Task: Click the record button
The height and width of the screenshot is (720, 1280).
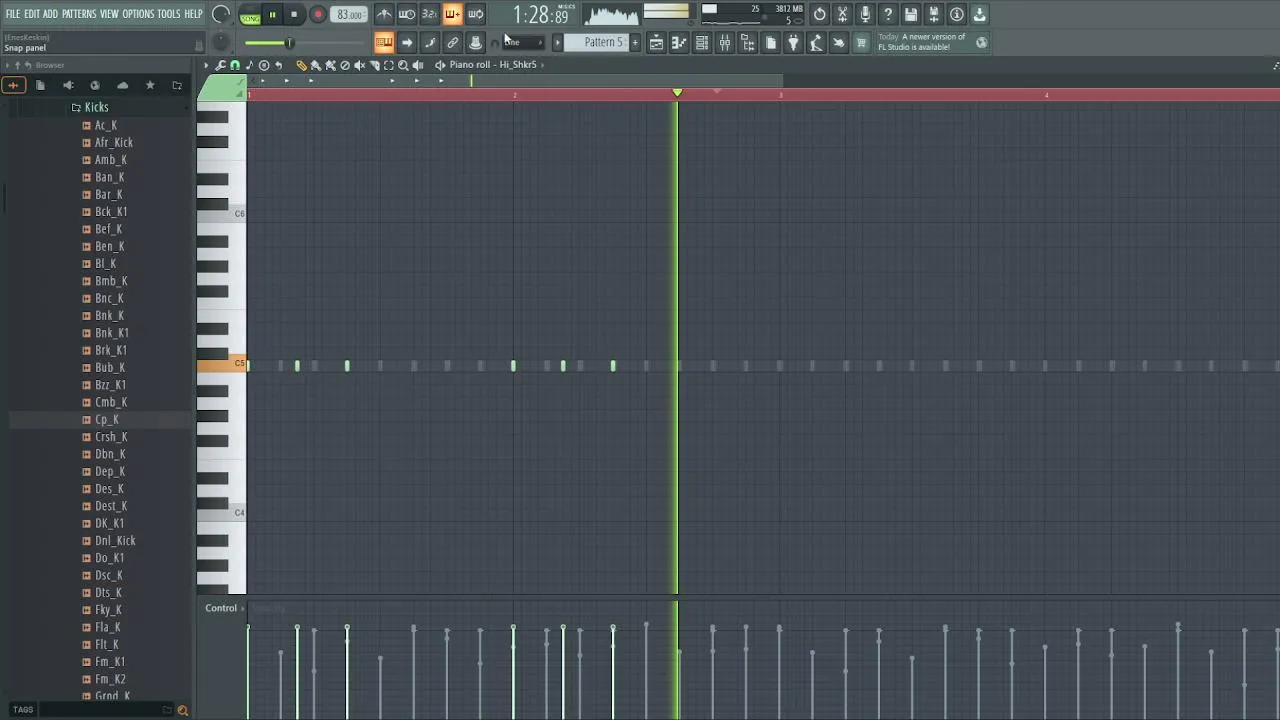Action: point(318,15)
